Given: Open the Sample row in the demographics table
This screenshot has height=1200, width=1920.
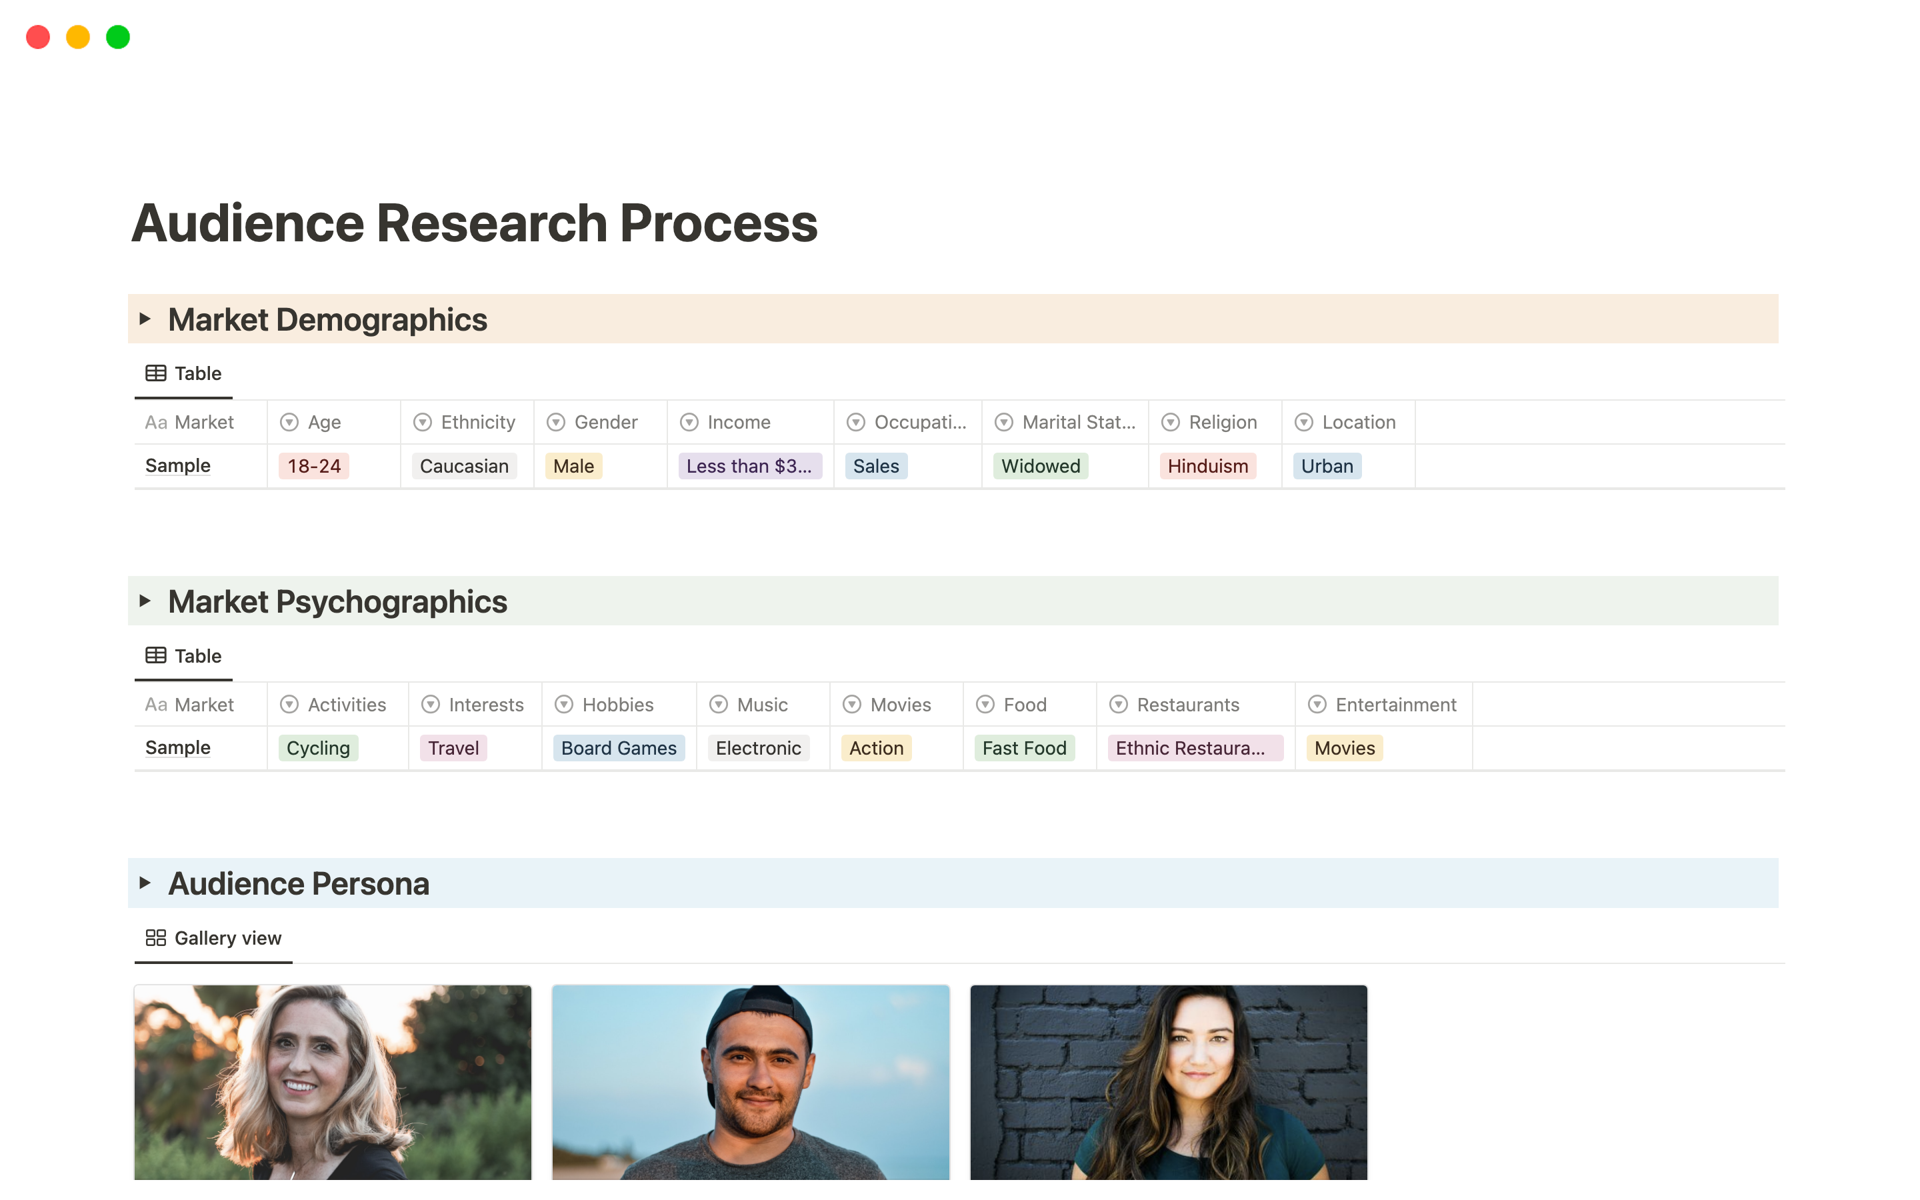Looking at the screenshot, I should point(177,465).
